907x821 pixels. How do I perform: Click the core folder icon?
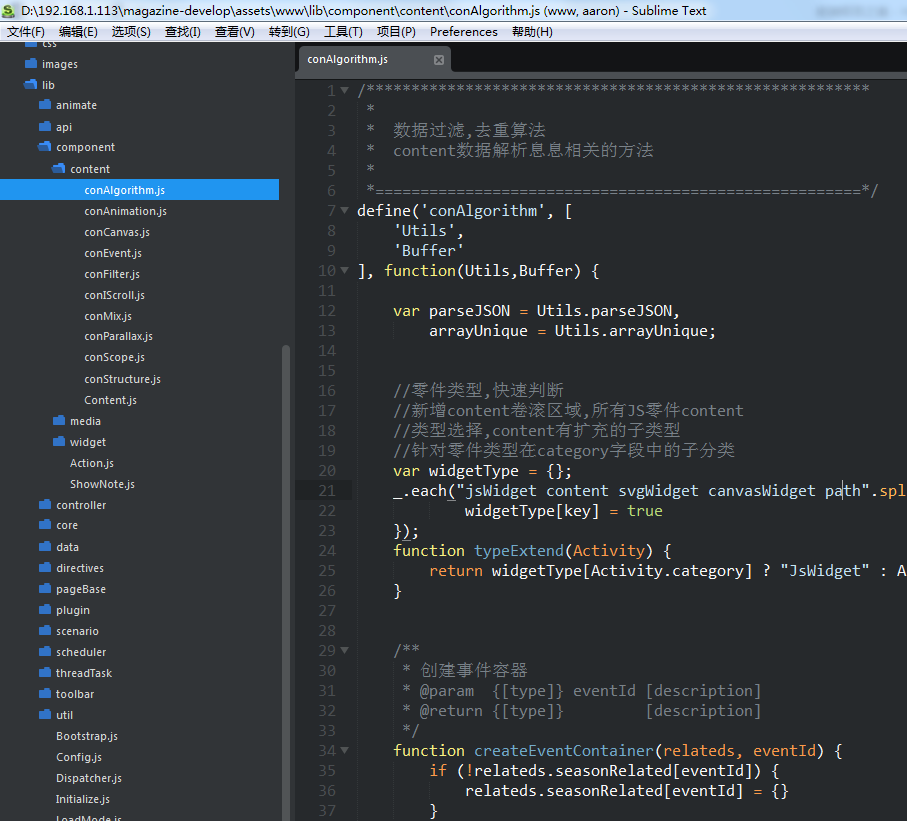45,525
